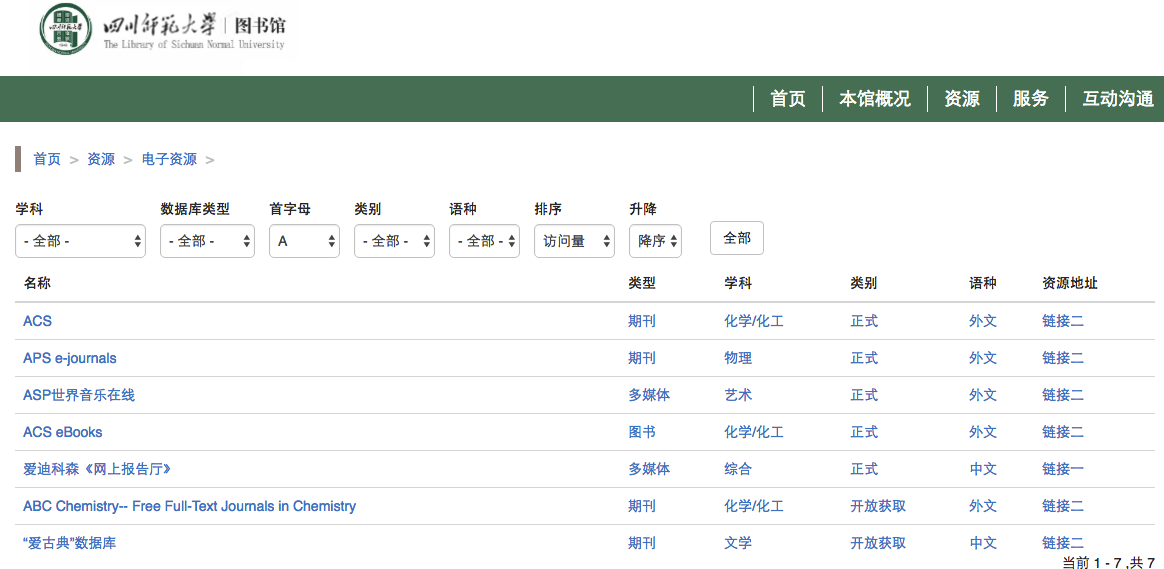Go to 电子资源 in the breadcrumb
The width and height of the screenshot is (1164, 569).
169,159
